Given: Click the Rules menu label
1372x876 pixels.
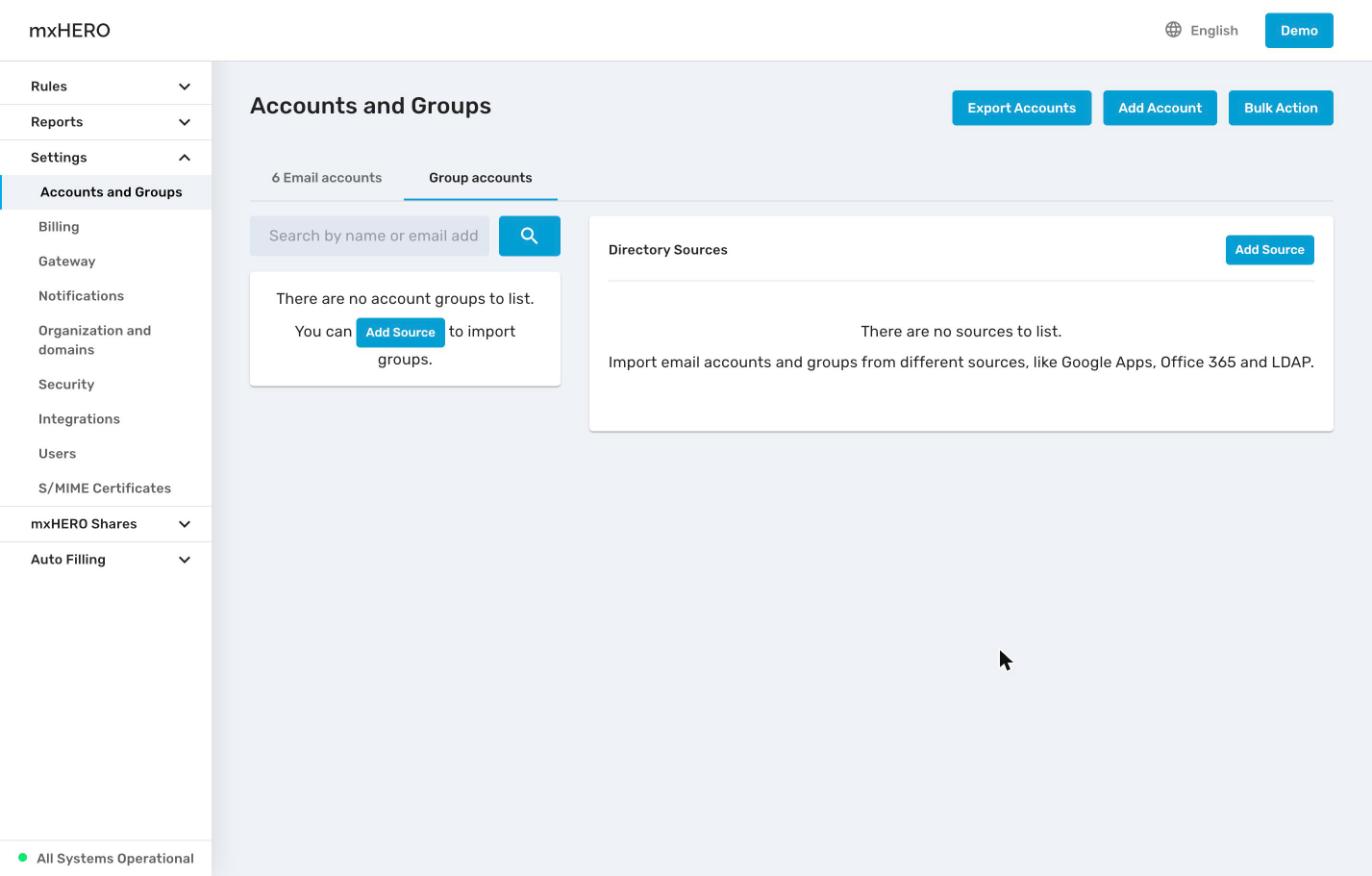Looking at the screenshot, I should [49, 87].
